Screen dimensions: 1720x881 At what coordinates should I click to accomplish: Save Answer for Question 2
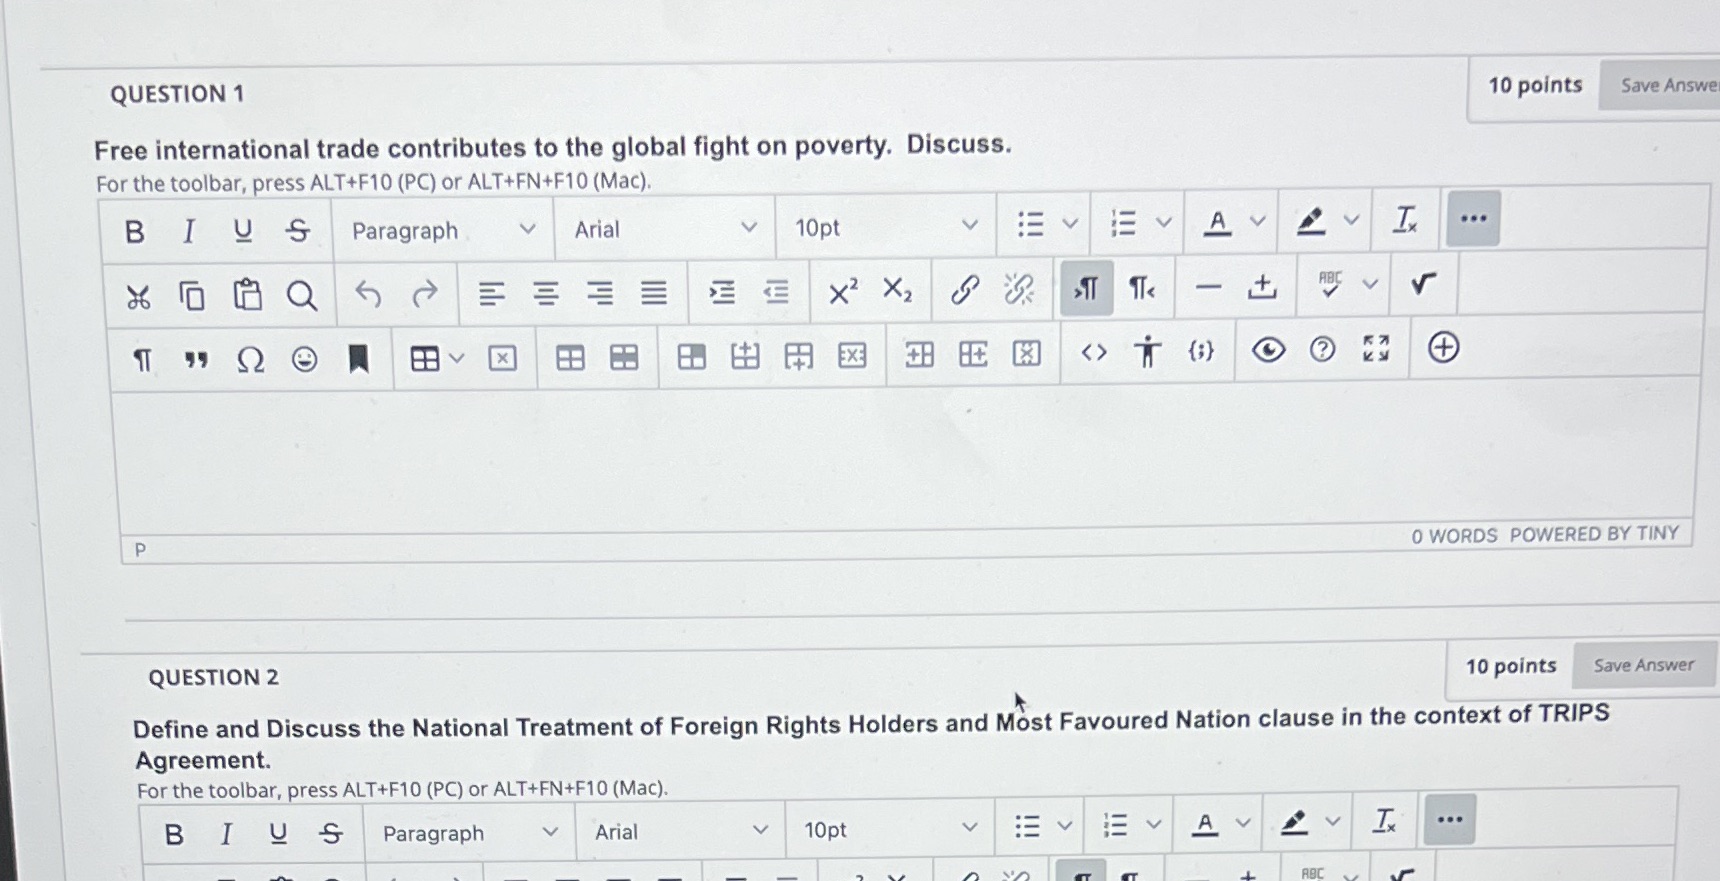point(1643,665)
